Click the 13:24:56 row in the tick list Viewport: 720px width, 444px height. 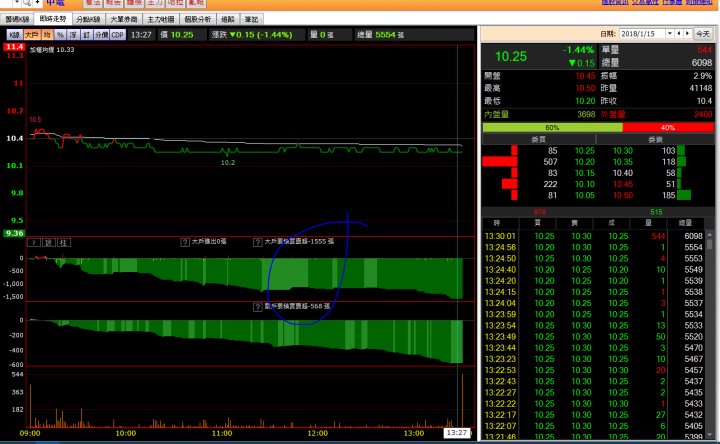click(594, 247)
